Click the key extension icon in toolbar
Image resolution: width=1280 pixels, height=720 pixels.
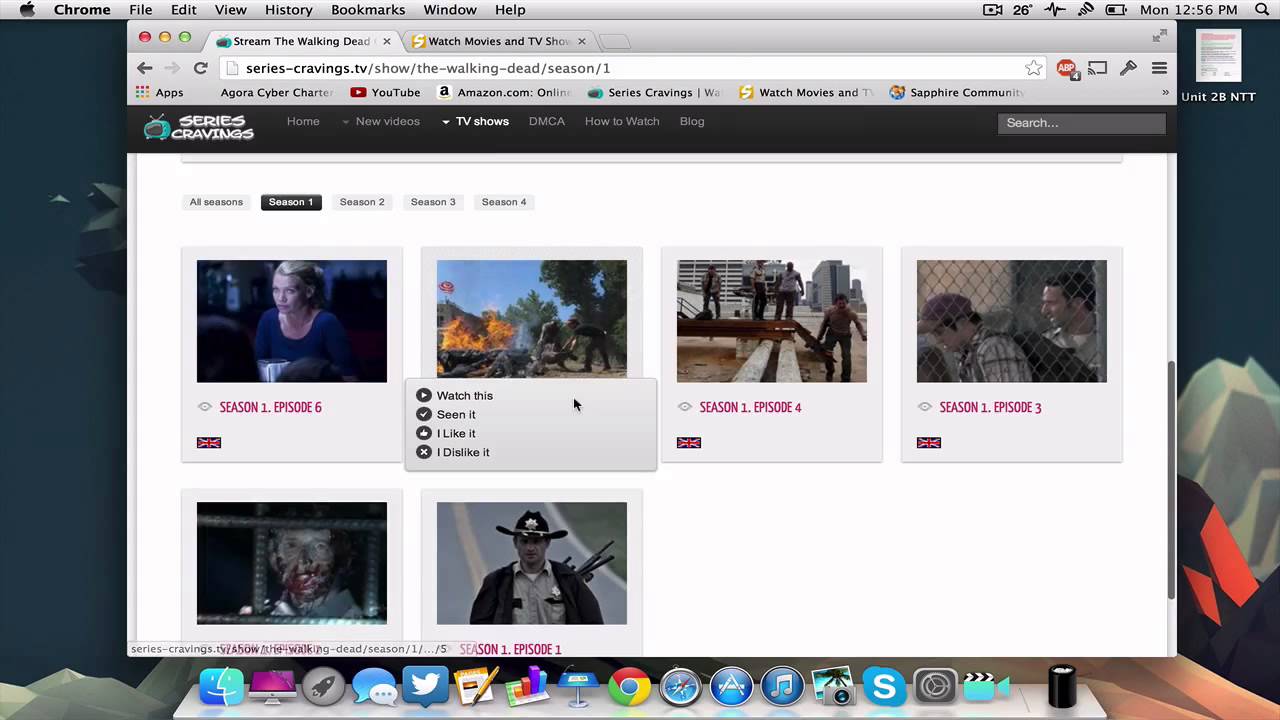1128,68
